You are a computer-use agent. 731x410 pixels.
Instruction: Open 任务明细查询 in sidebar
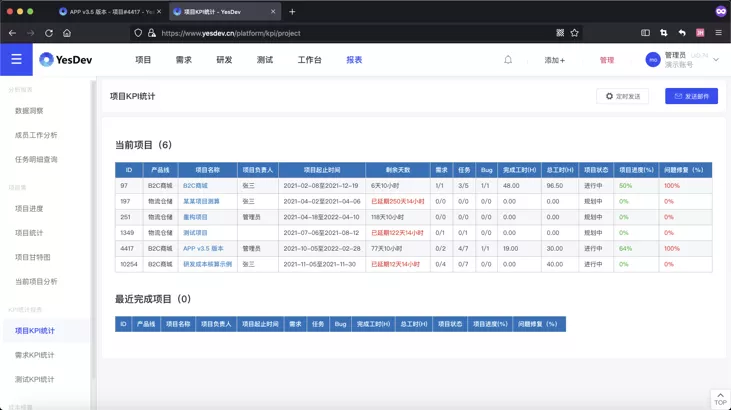click(36, 159)
